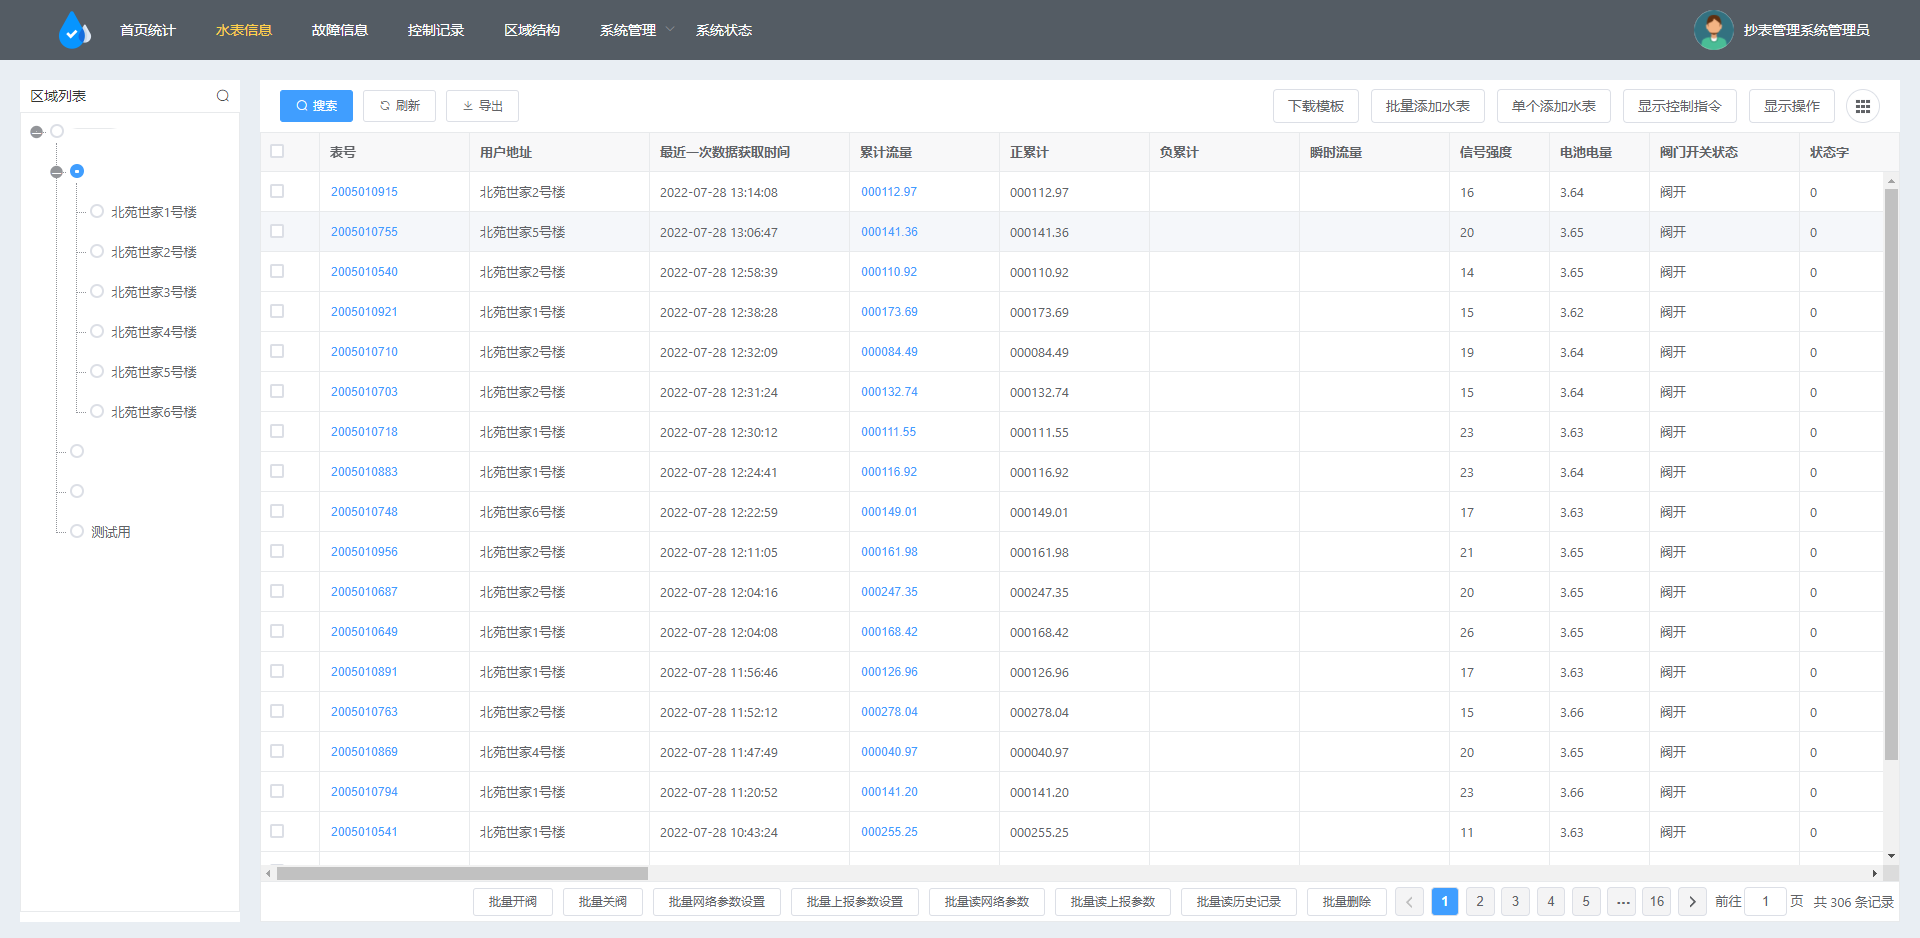The height and width of the screenshot is (938, 1920).
Task: Expand the 系统管理 dropdown menu
Action: point(637,30)
